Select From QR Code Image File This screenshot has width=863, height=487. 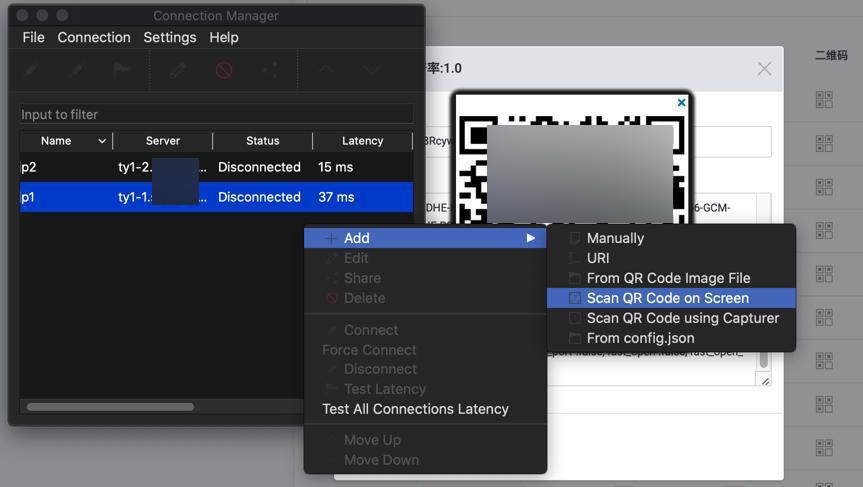pyautogui.click(x=671, y=278)
